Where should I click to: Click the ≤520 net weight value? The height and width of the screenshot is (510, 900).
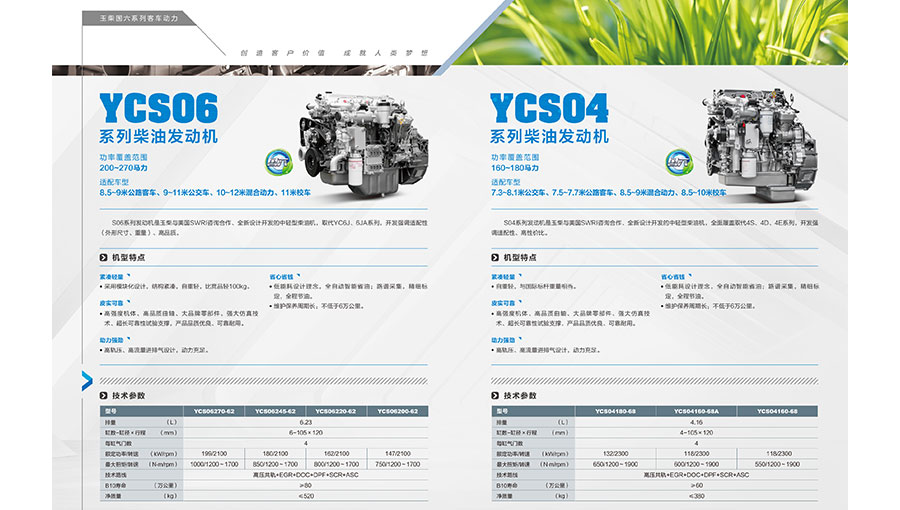coord(306,496)
